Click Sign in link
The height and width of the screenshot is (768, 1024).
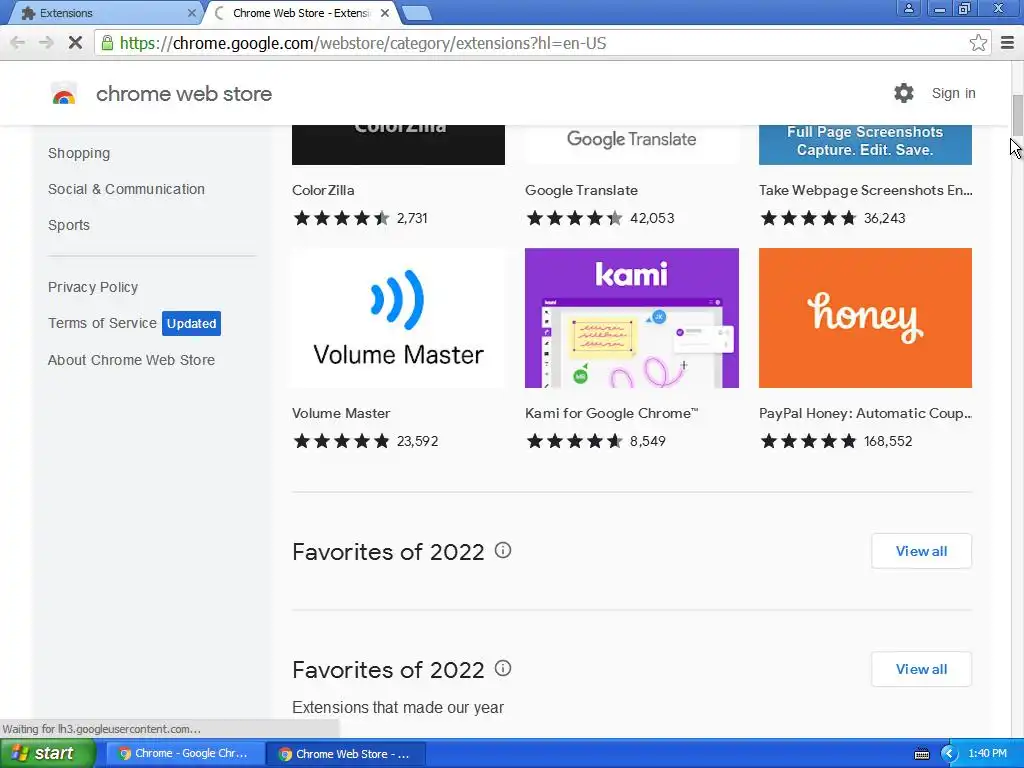[x=953, y=93]
